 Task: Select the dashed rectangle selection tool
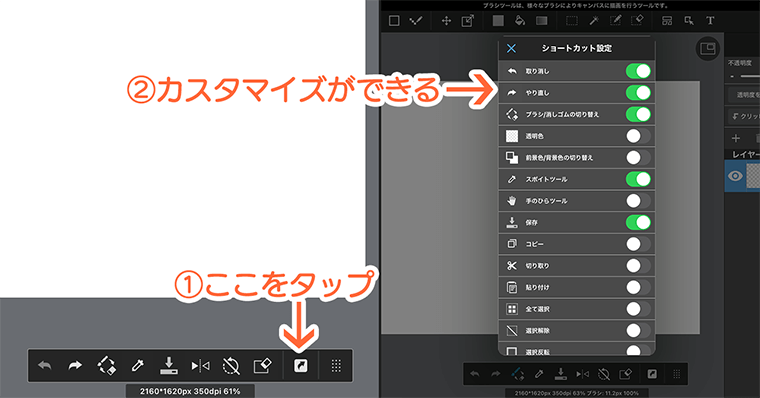(572, 21)
